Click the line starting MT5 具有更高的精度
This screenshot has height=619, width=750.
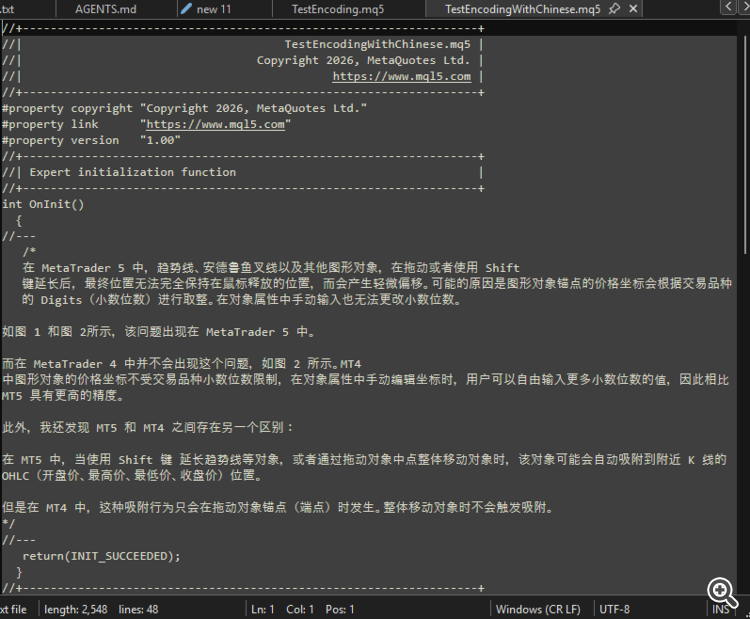[x=63, y=396]
